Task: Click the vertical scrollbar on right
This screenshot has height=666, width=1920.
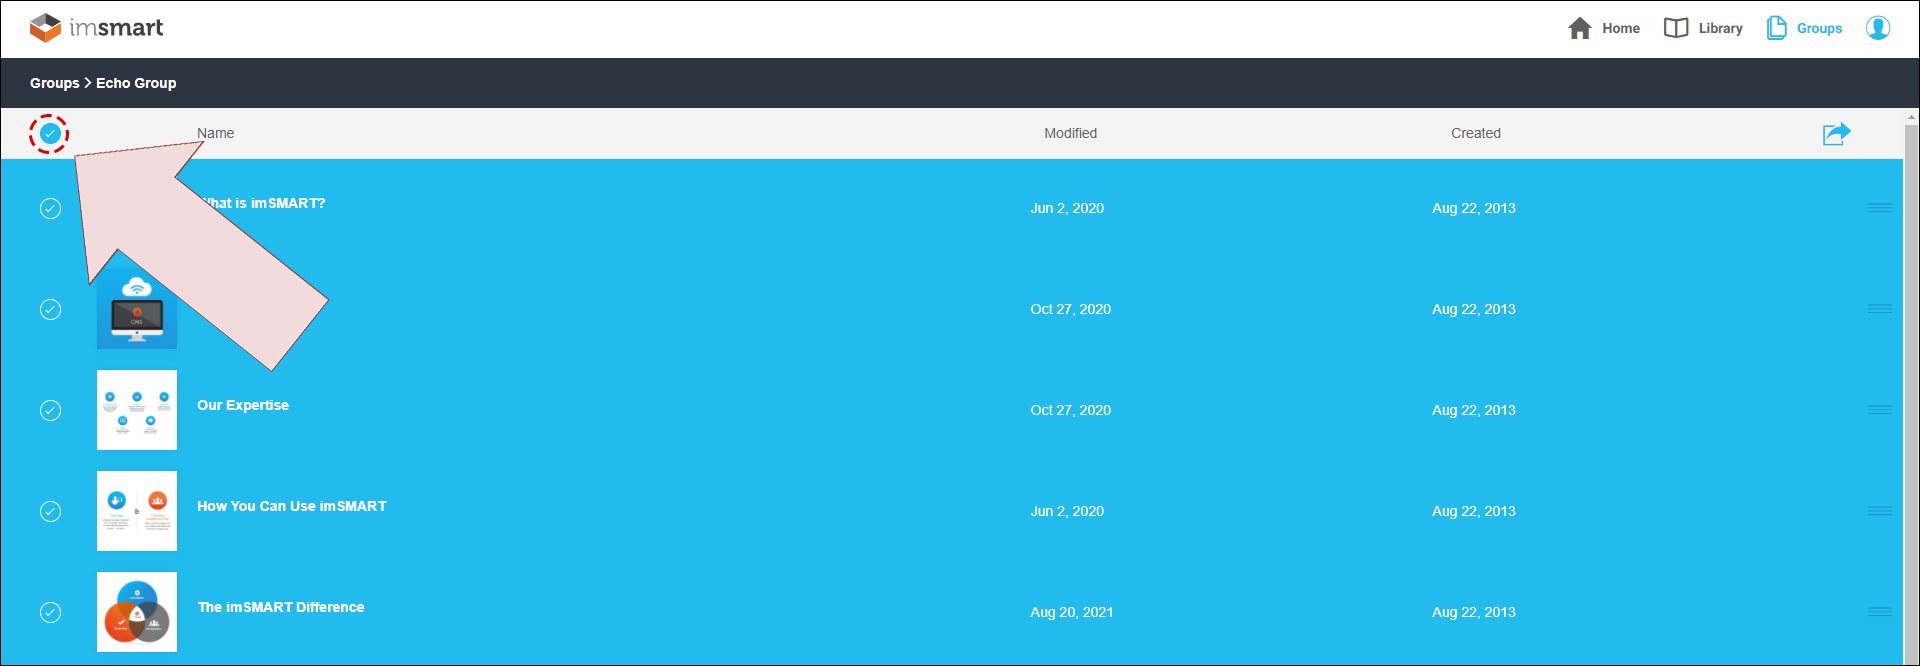Action: (x=1911, y=386)
